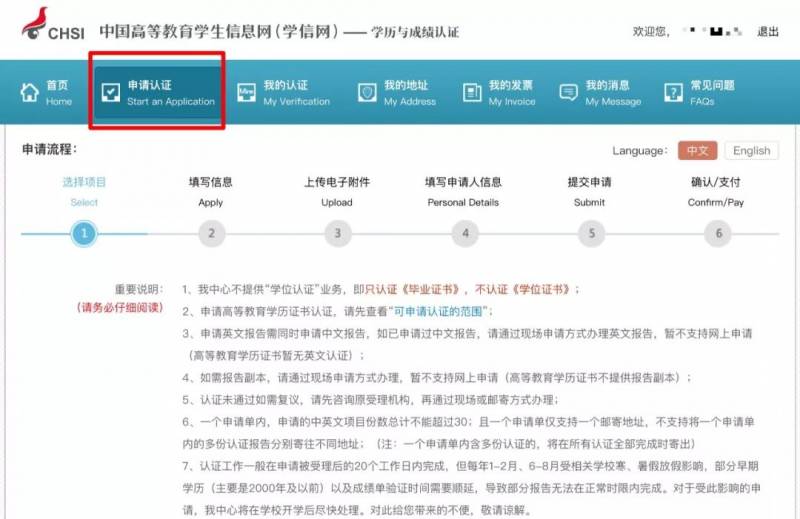This screenshot has height=519, width=800.
Task: Click the 退出 logout link
Action: pyautogui.click(x=767, y=32)
